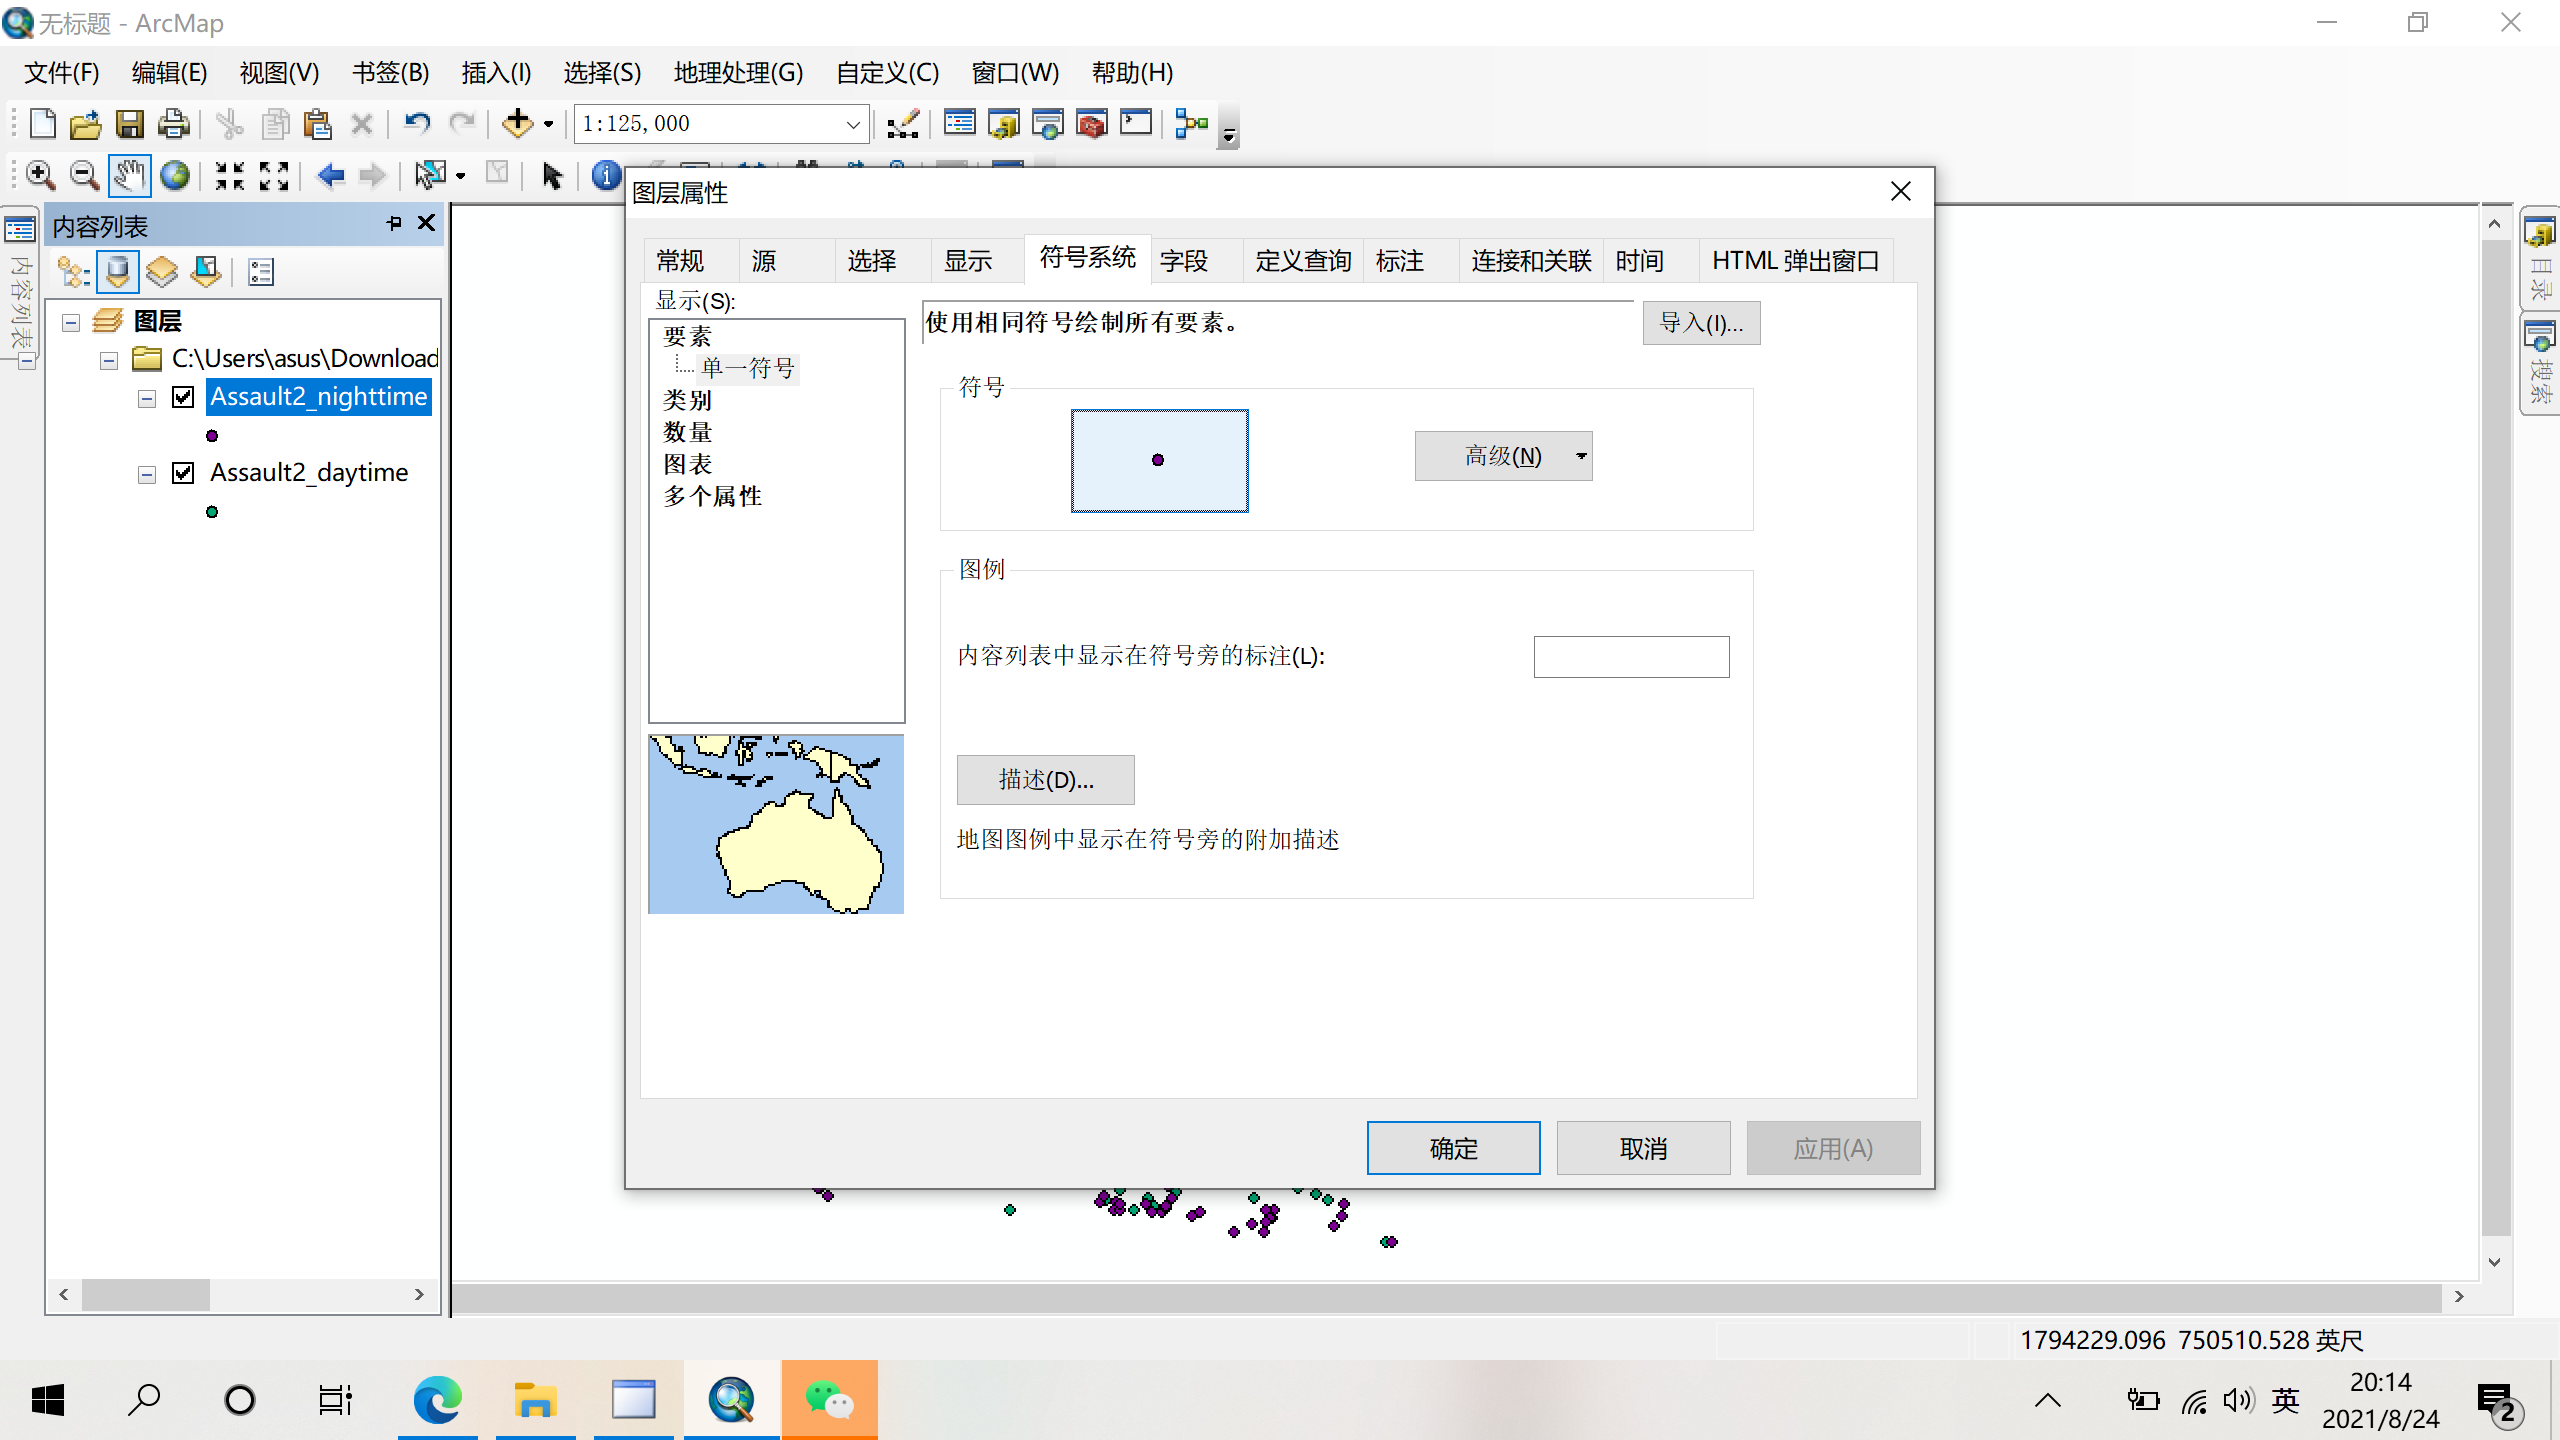The image size is (2560, 1440).
Task: Click the Fixed Zoom Out icon
Action: point(274,176)
